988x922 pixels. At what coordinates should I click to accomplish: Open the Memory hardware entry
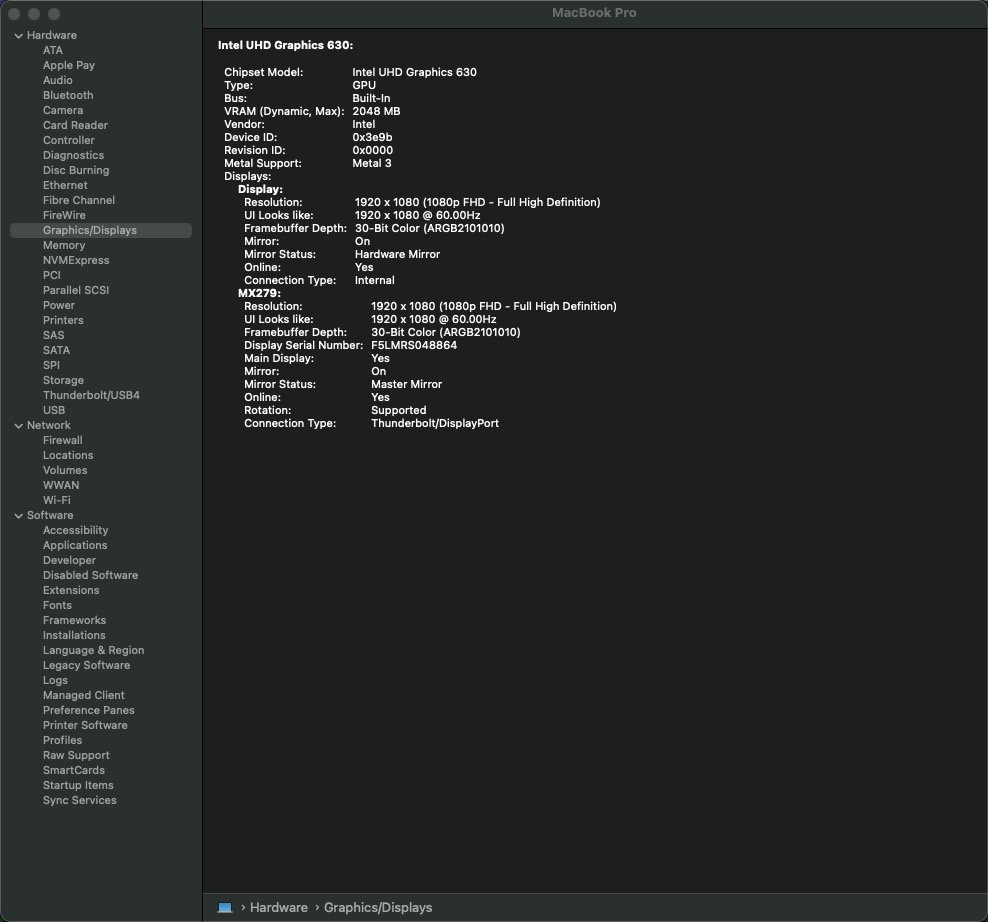click(64, 245)
